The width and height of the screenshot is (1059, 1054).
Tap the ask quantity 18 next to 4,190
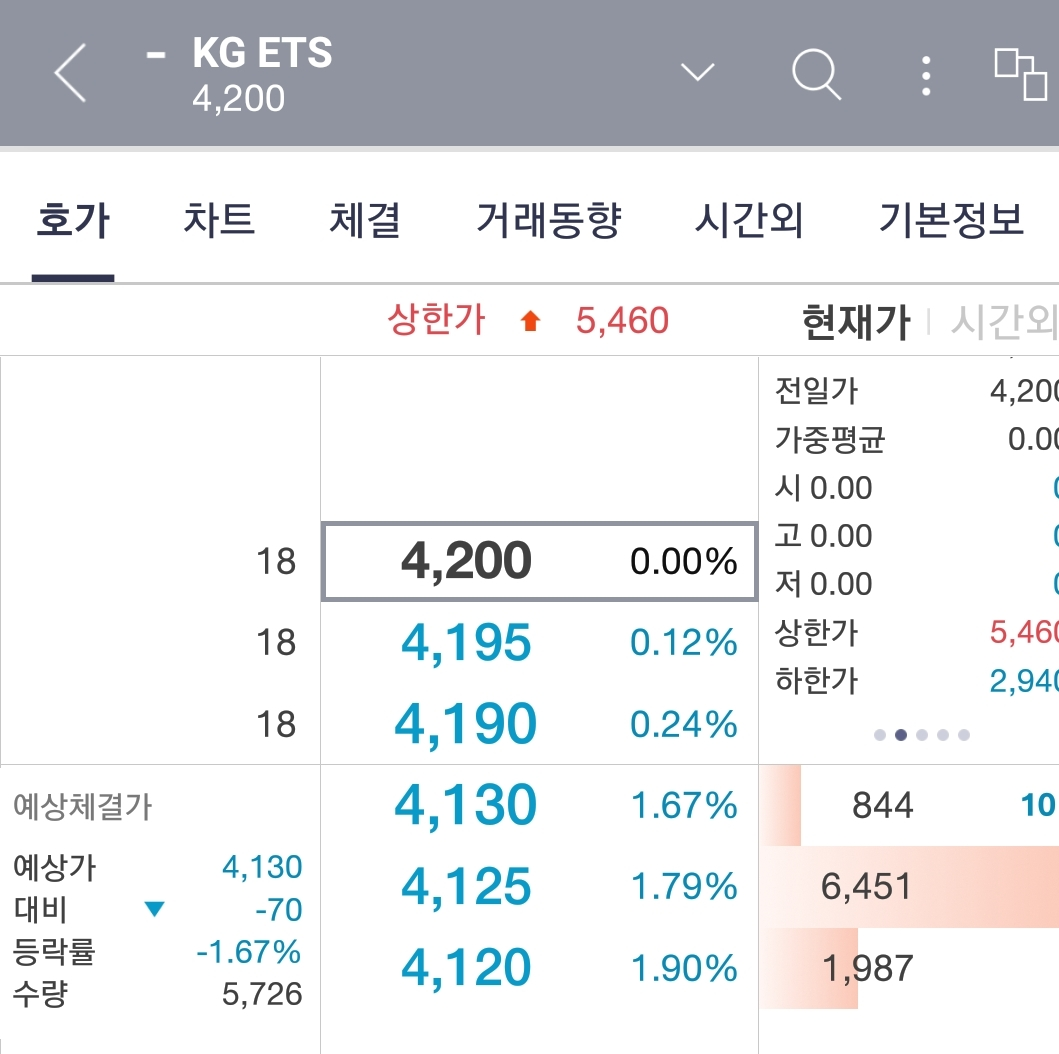tap(276, 724)
